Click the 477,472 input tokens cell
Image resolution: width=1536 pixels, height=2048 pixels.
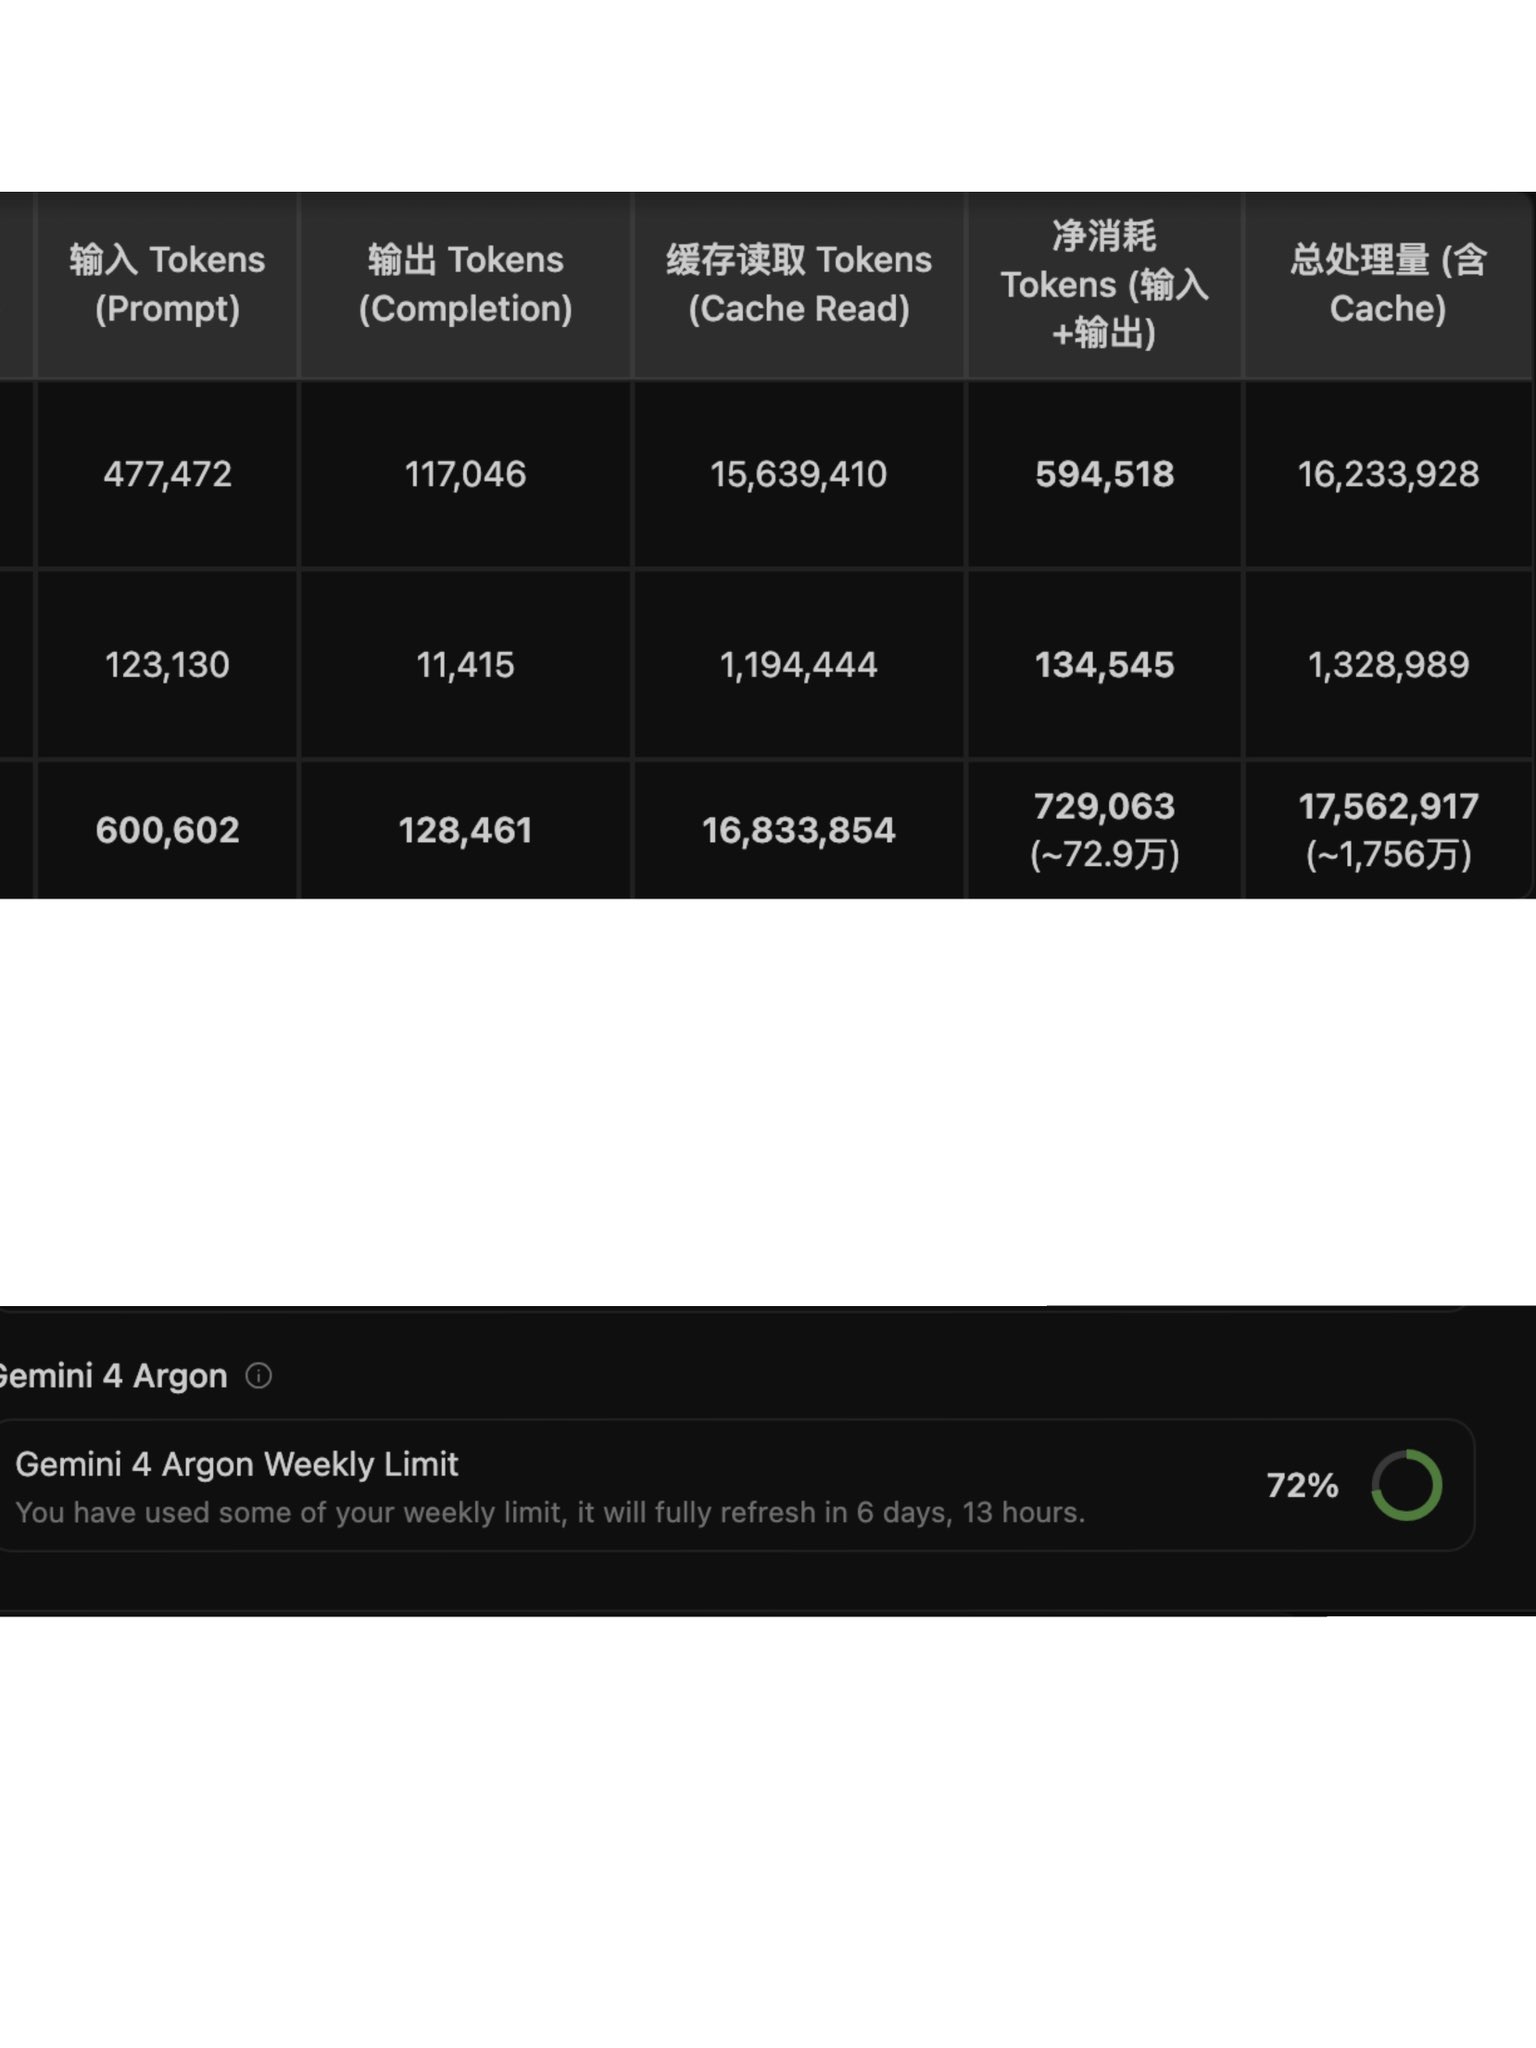pyautogui.click(x=167, y=474)
